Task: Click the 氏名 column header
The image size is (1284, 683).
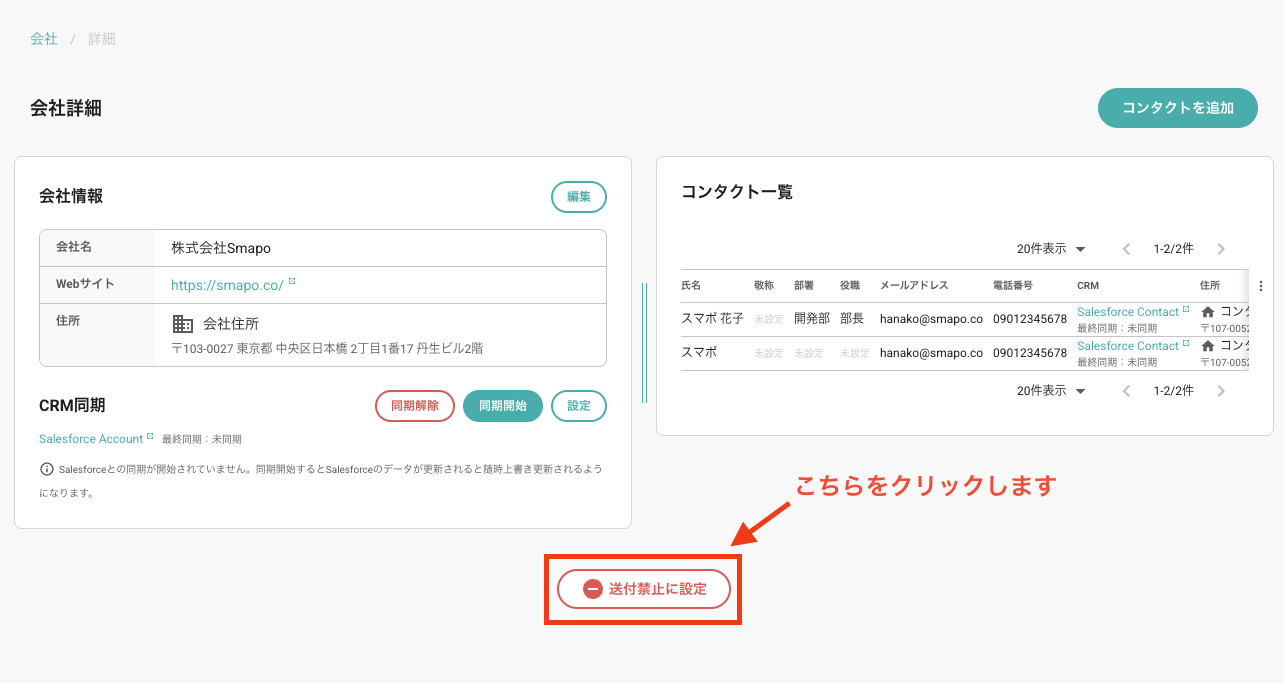Action: (691, 286)
